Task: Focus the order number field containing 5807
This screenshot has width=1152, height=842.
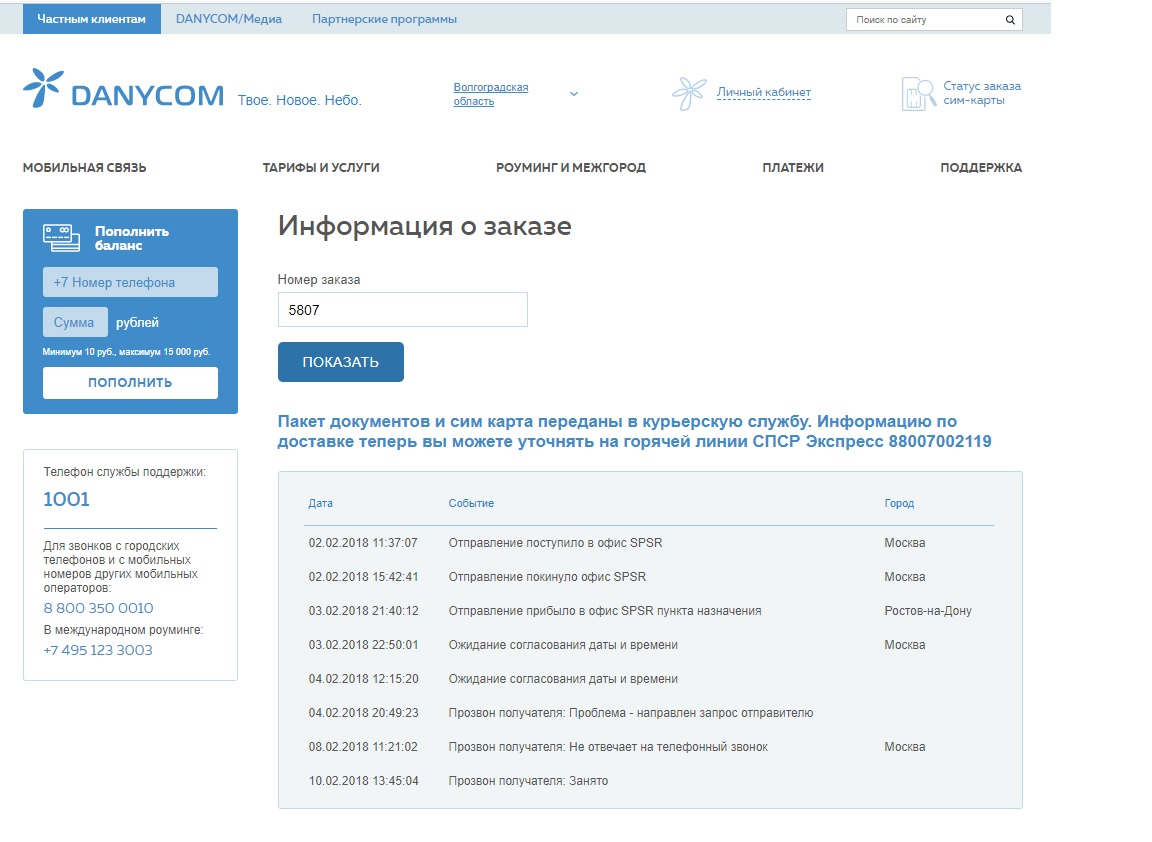Action: (403, 309)
